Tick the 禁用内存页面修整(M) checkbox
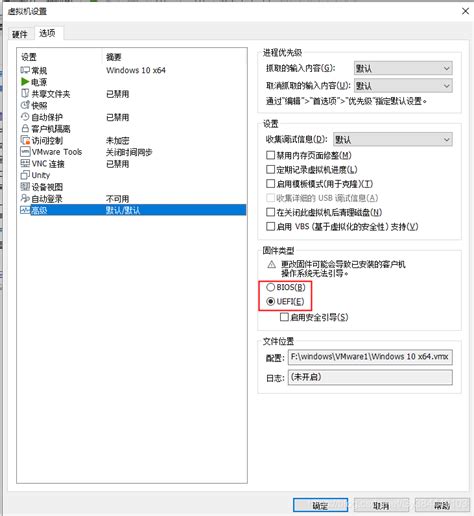 (270, 155)
